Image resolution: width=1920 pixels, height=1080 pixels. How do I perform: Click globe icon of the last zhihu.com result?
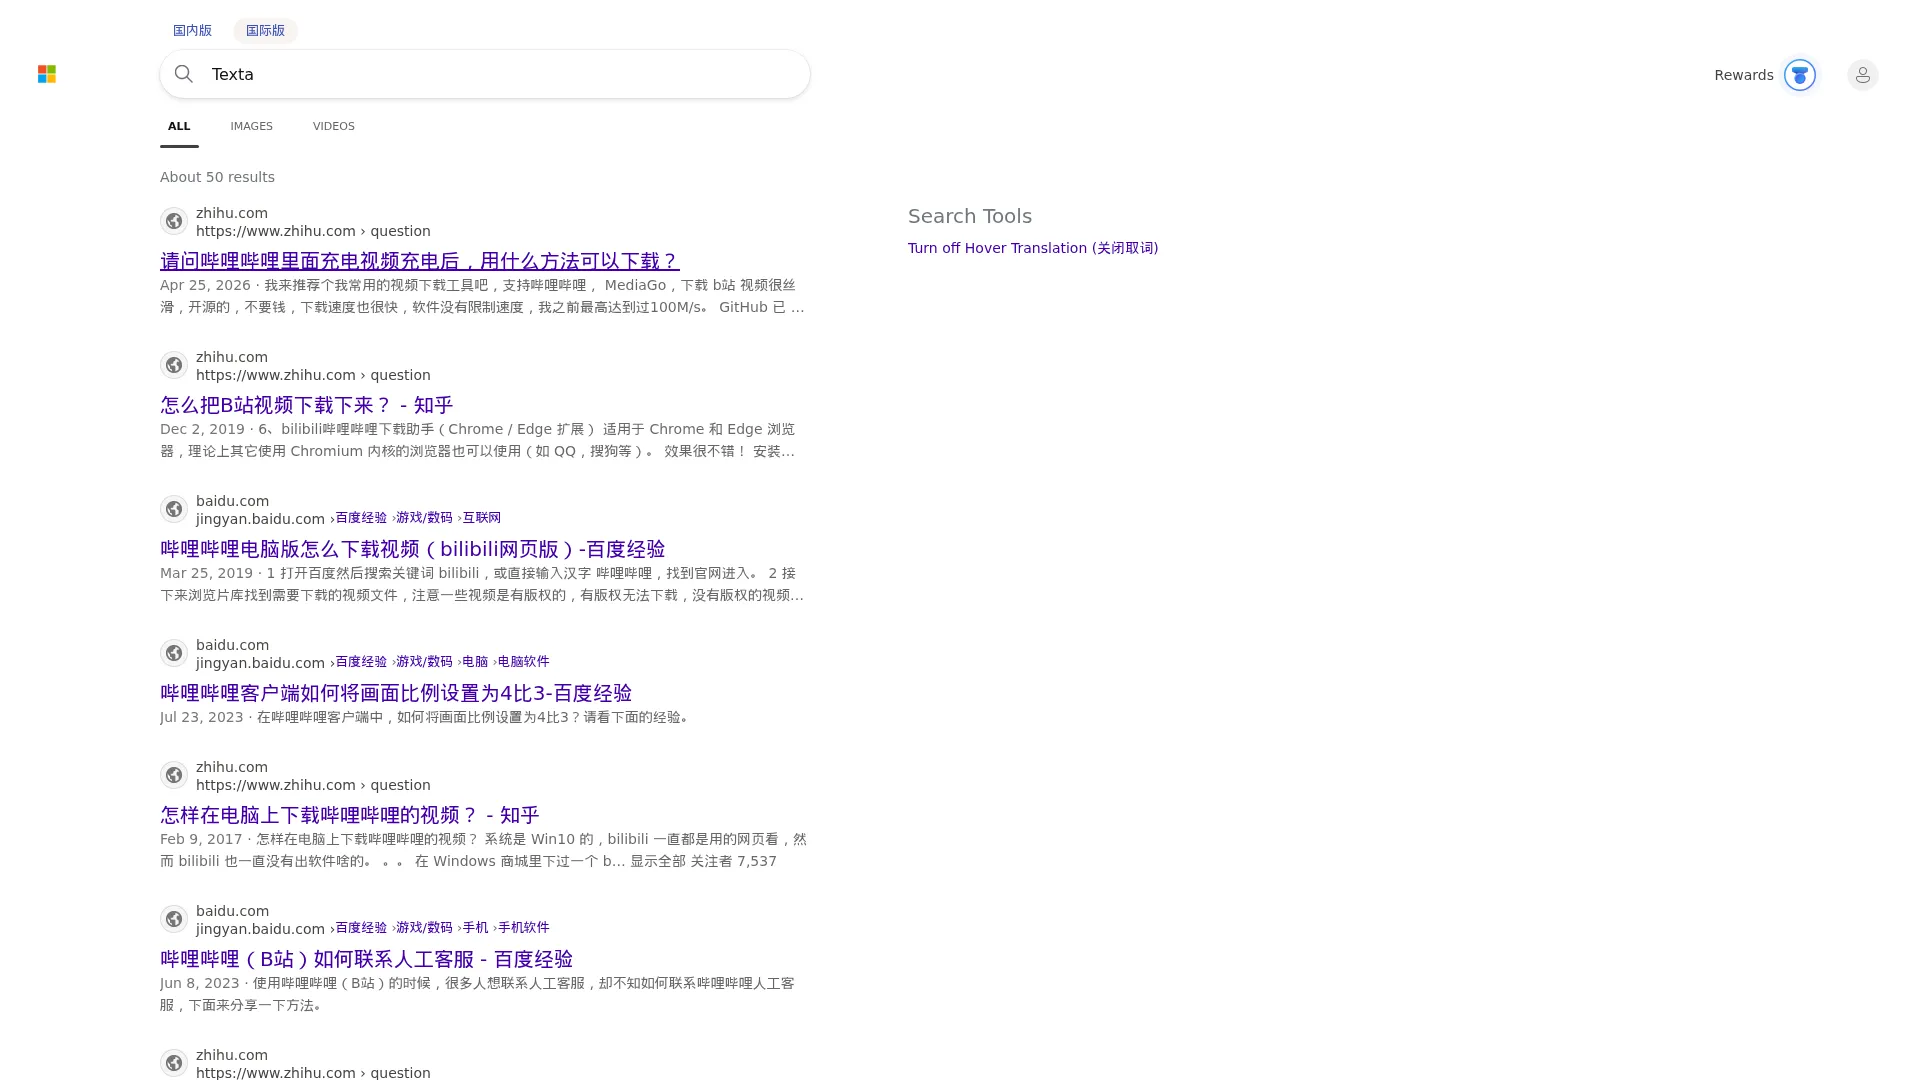(174, 1063)
